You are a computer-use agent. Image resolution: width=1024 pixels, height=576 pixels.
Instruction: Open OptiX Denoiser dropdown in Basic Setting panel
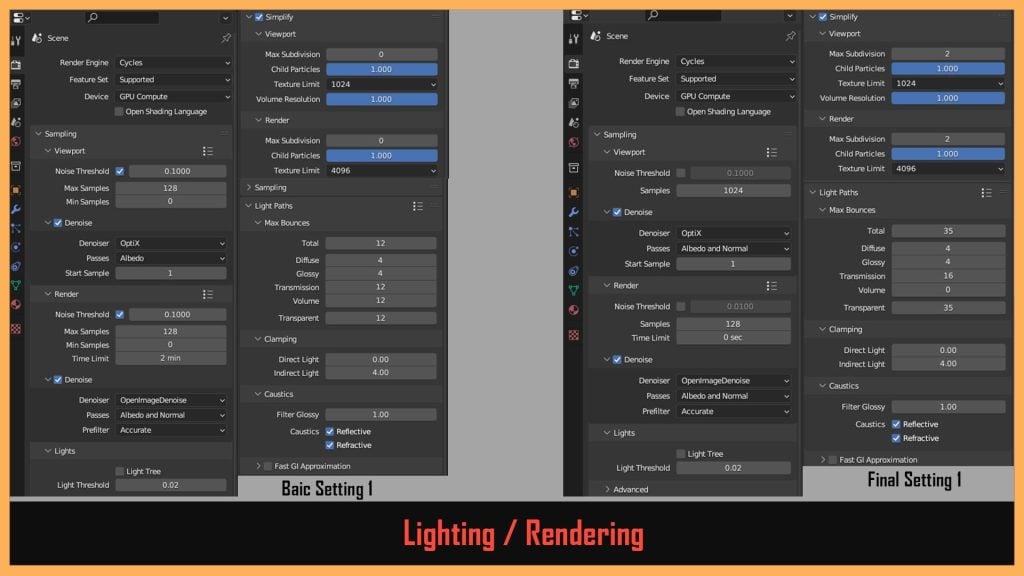tap(171, 243)
